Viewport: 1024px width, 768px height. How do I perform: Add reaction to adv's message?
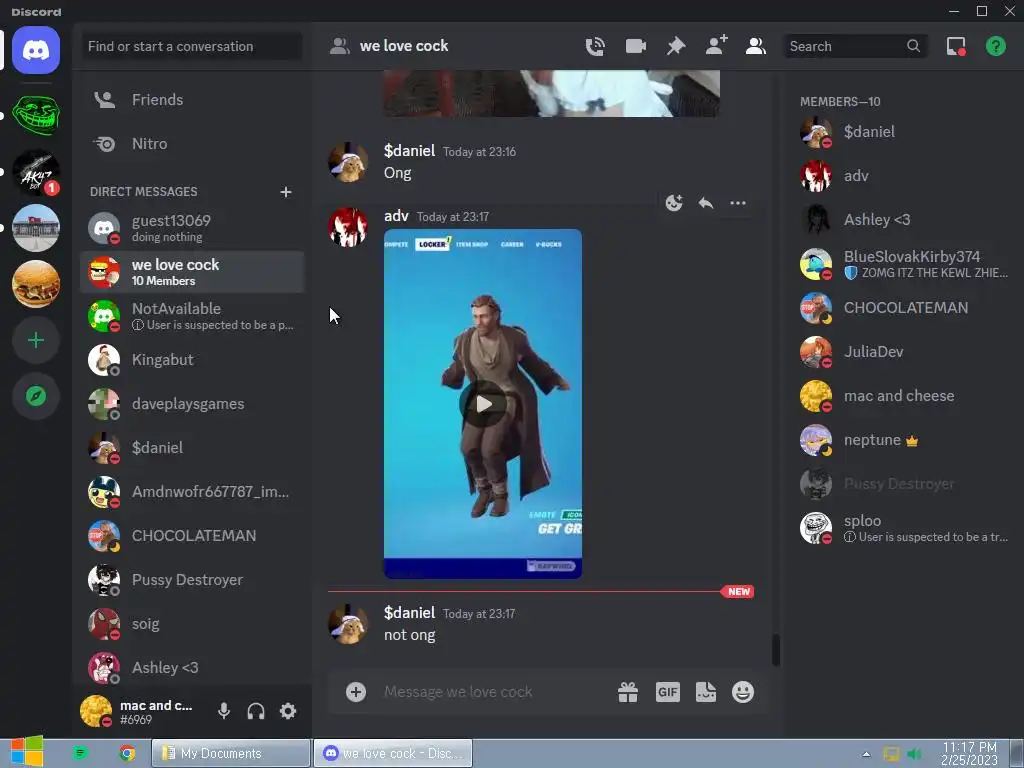tap(674, 203)
